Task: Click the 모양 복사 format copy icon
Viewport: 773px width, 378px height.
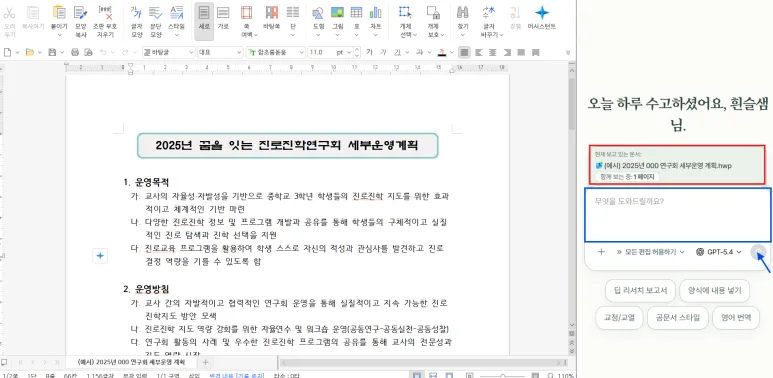Action: pyautogui.click(x=80, y=13)
